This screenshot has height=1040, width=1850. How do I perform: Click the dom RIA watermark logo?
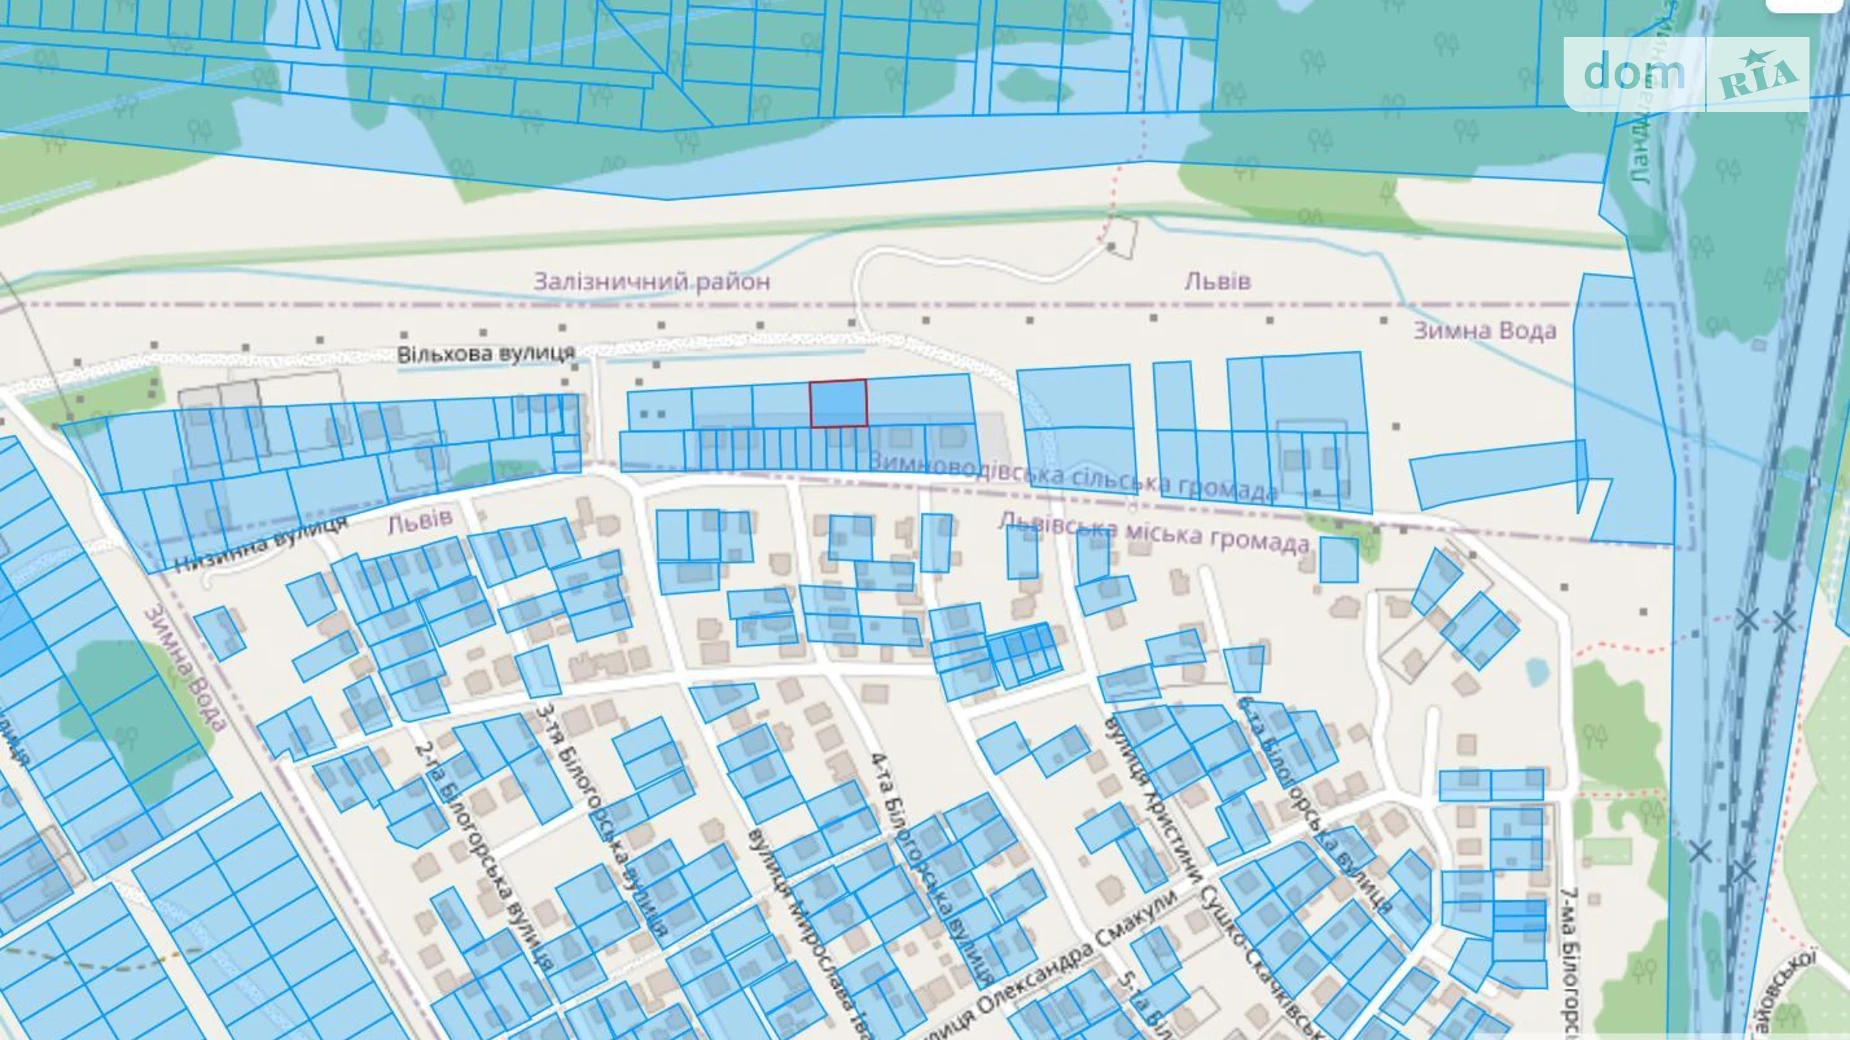click(1686, 73)
